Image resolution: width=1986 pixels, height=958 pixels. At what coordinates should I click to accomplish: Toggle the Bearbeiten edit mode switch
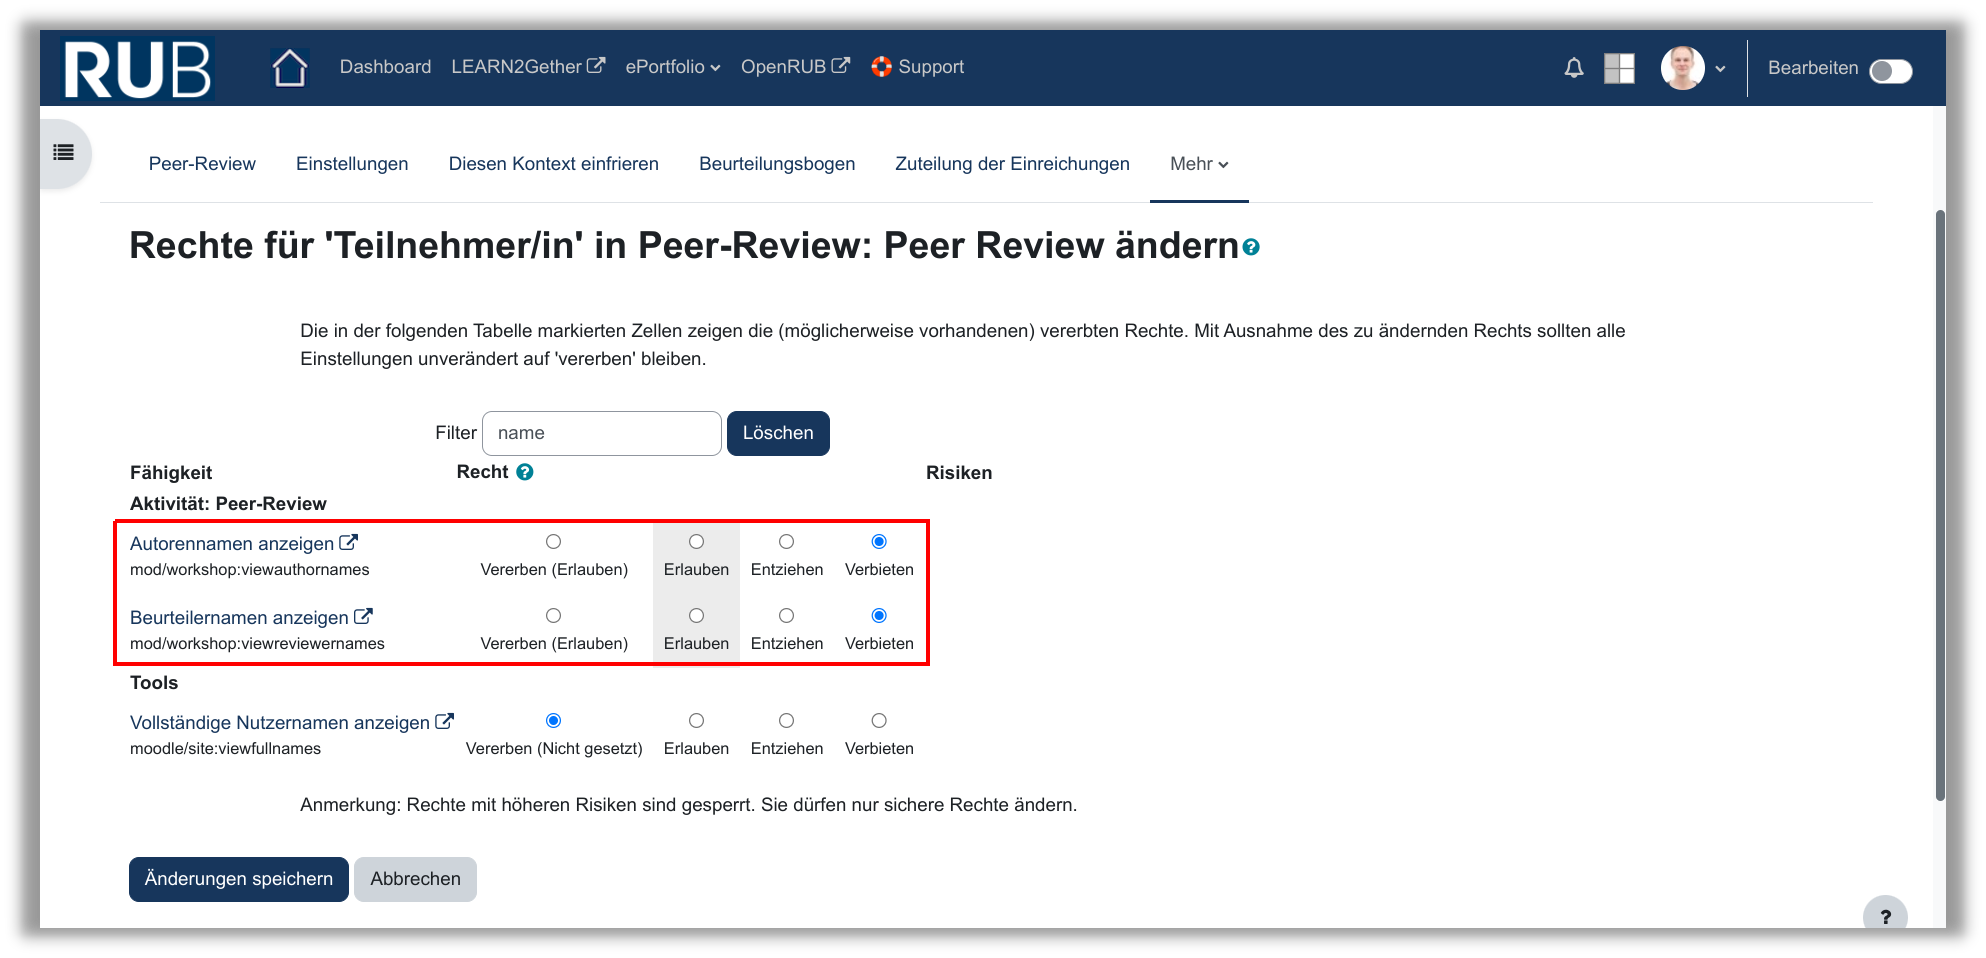(x=1890, y=71)
